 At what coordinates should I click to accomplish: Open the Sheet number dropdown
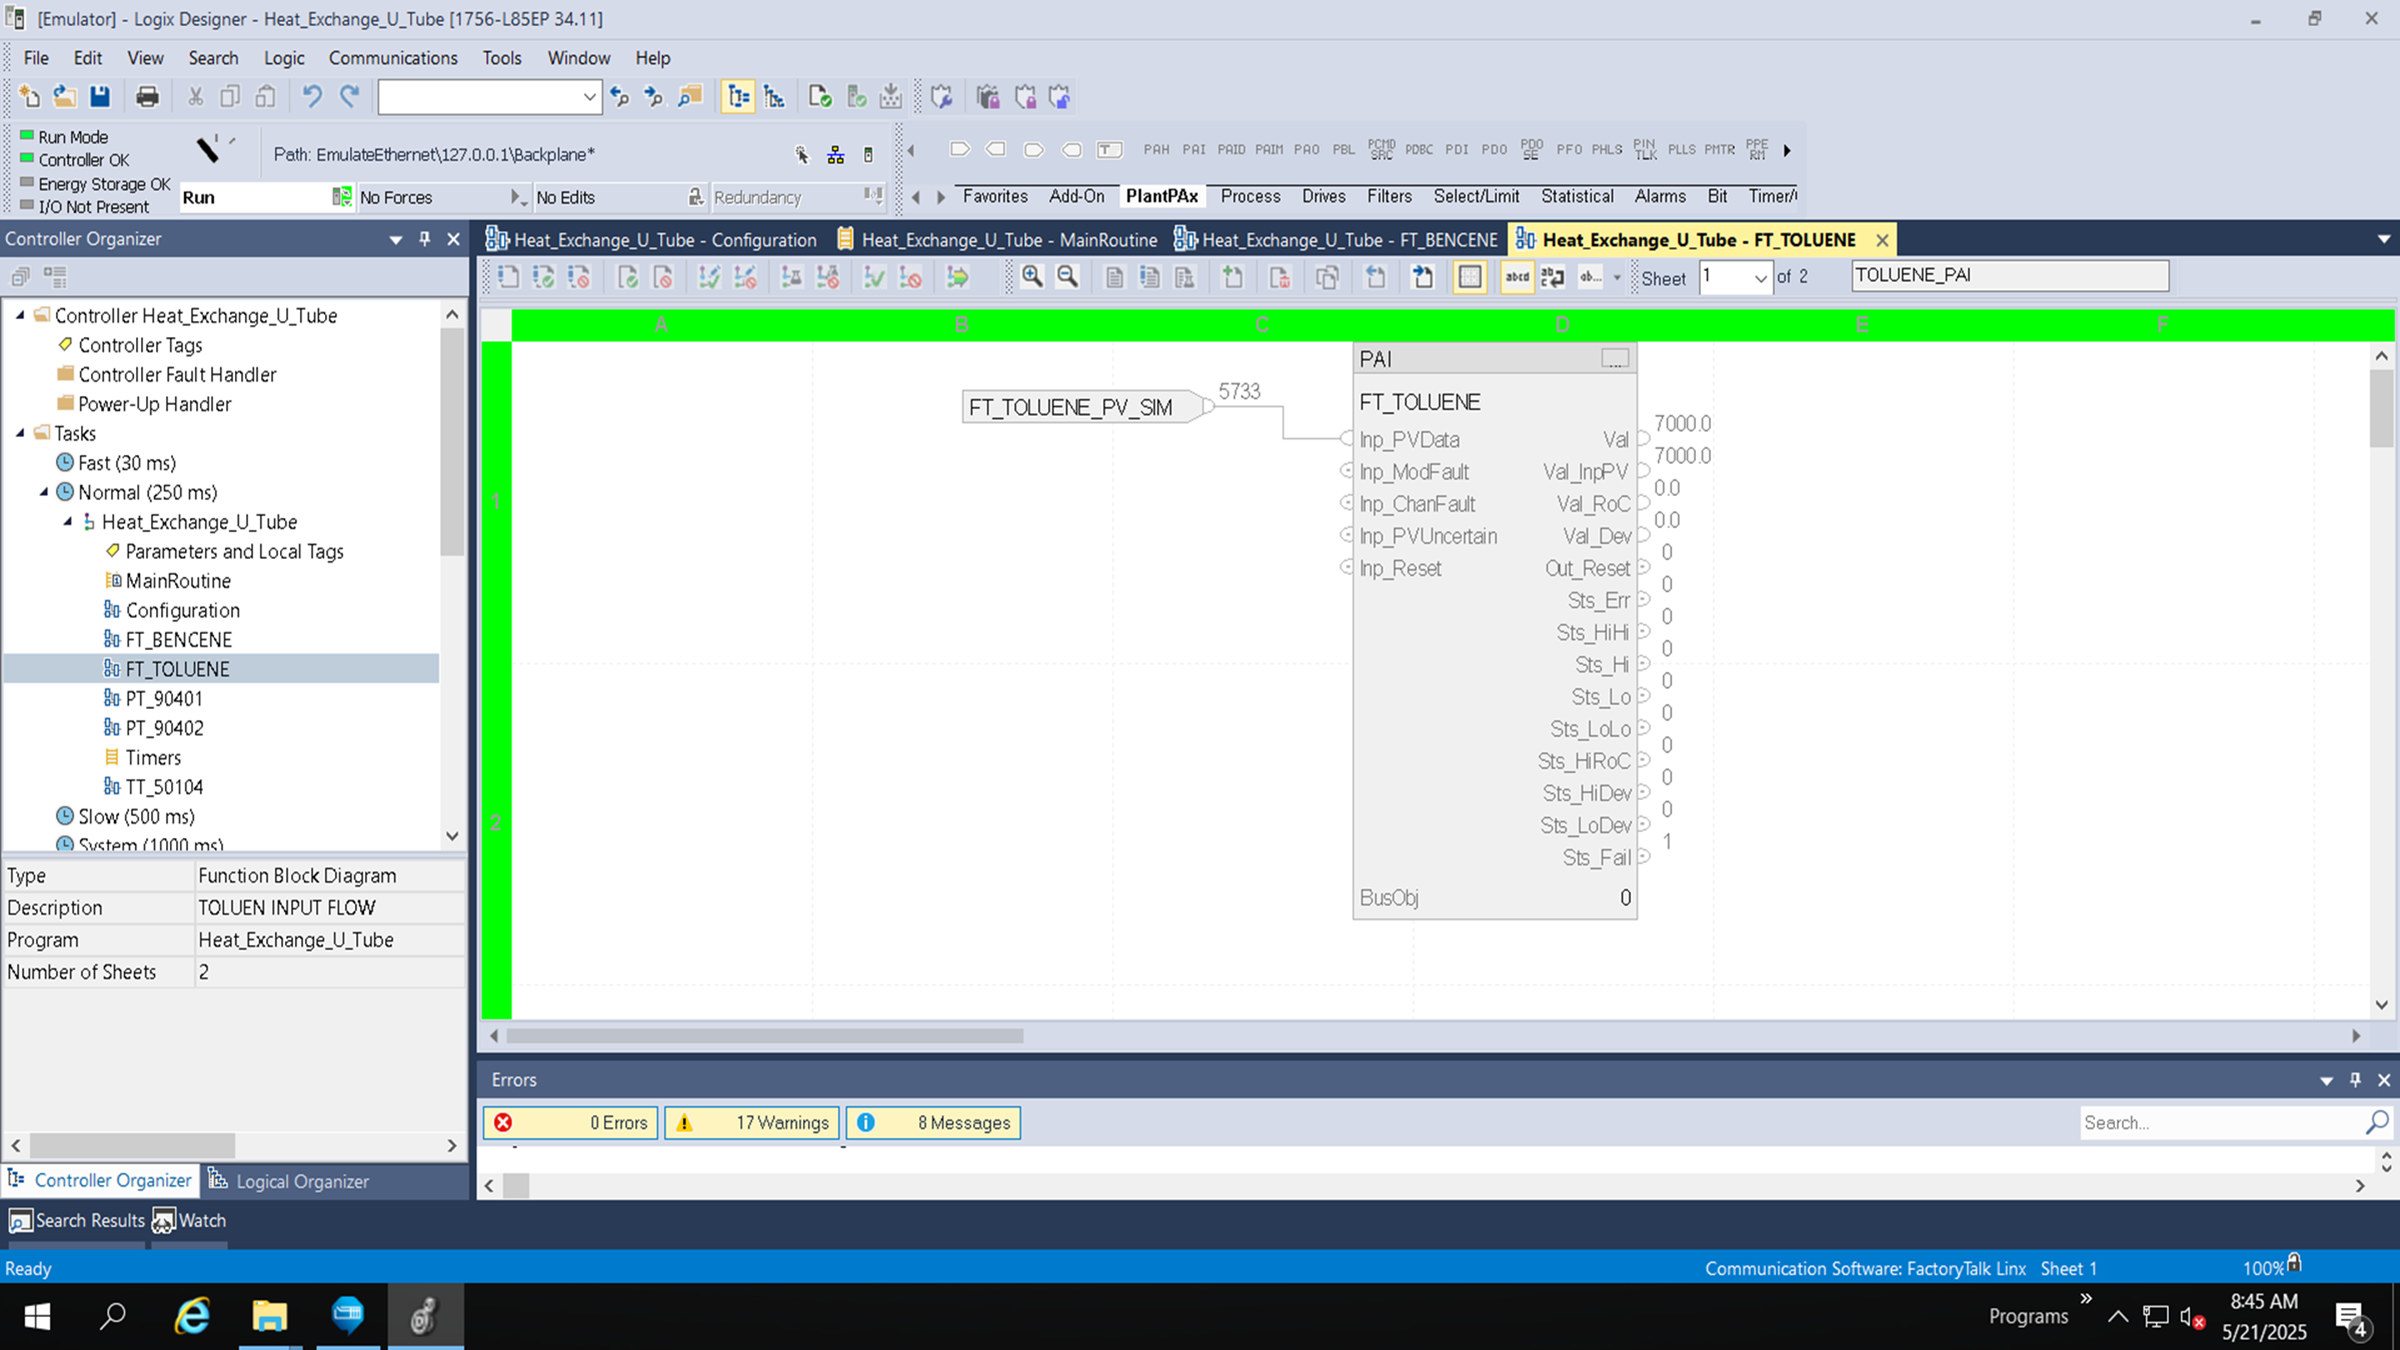(1759, 278)
